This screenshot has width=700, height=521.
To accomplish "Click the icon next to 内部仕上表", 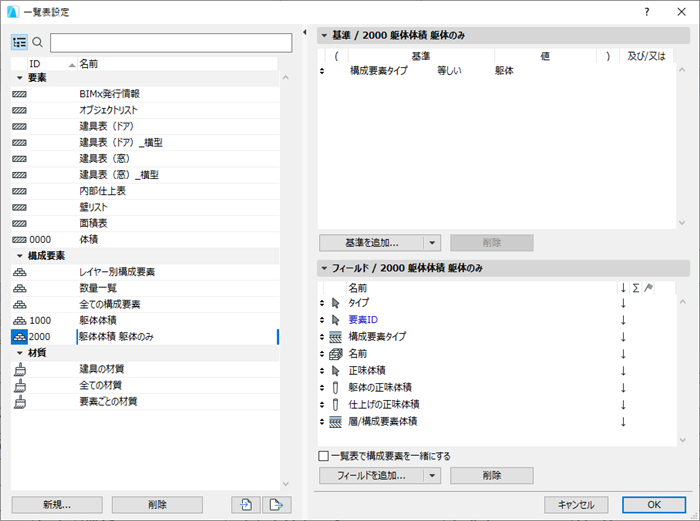I will click(19, 191).
